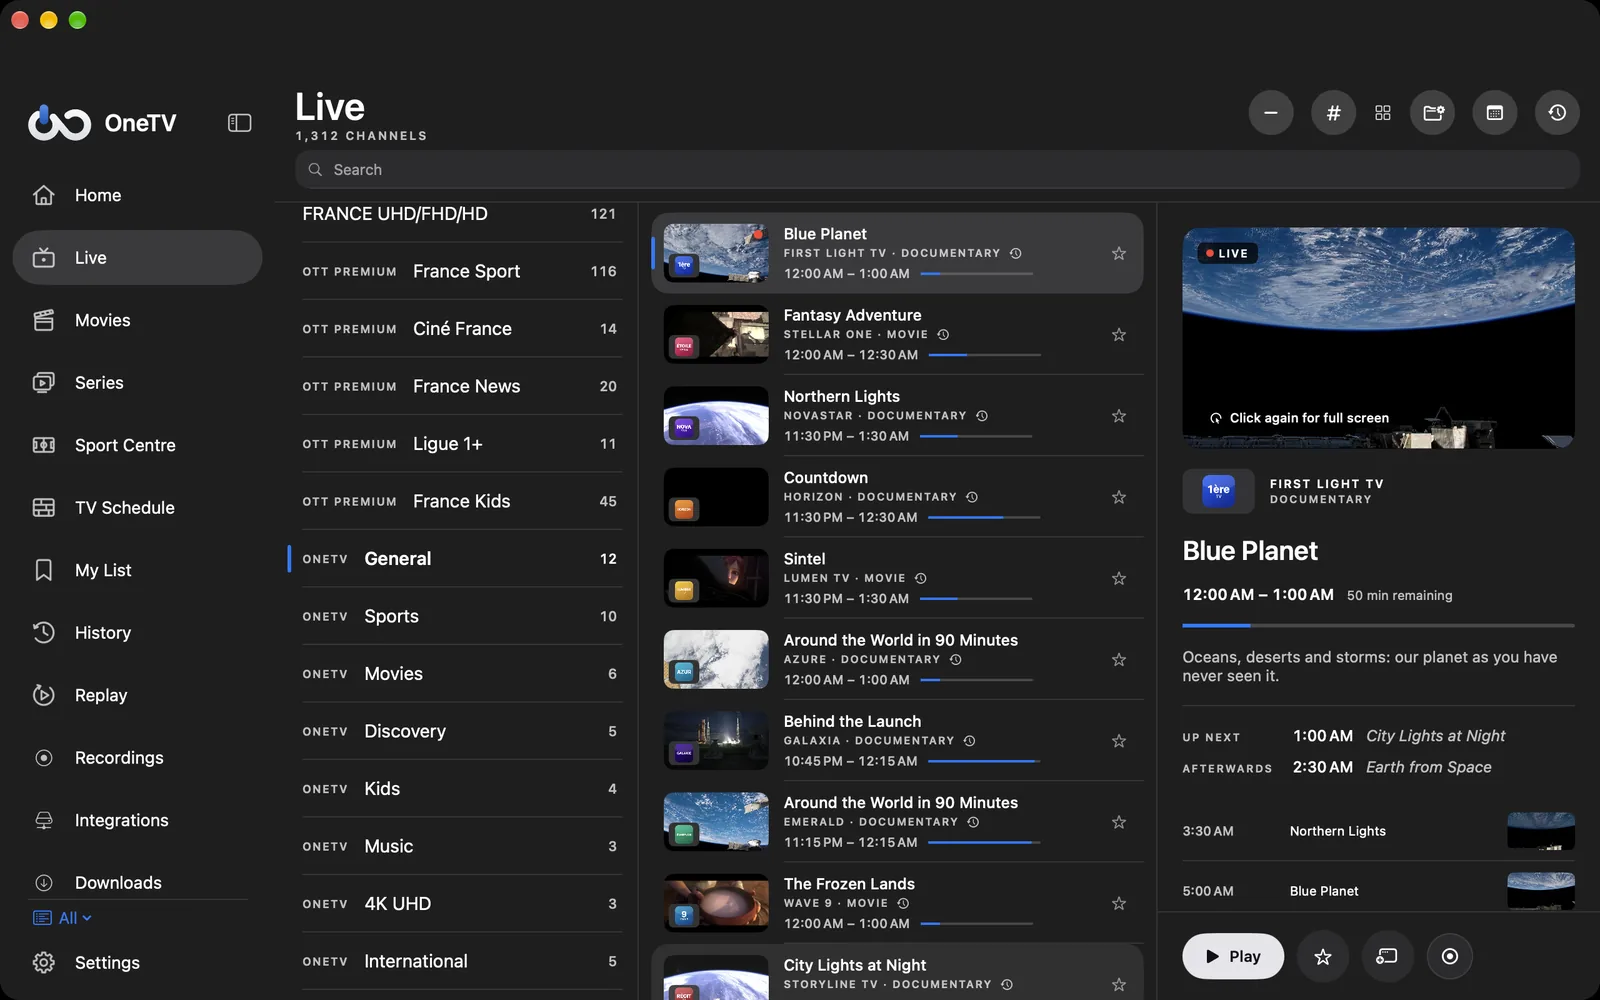
Task: Open Replay in the sidebar
Action: point(137,695)
